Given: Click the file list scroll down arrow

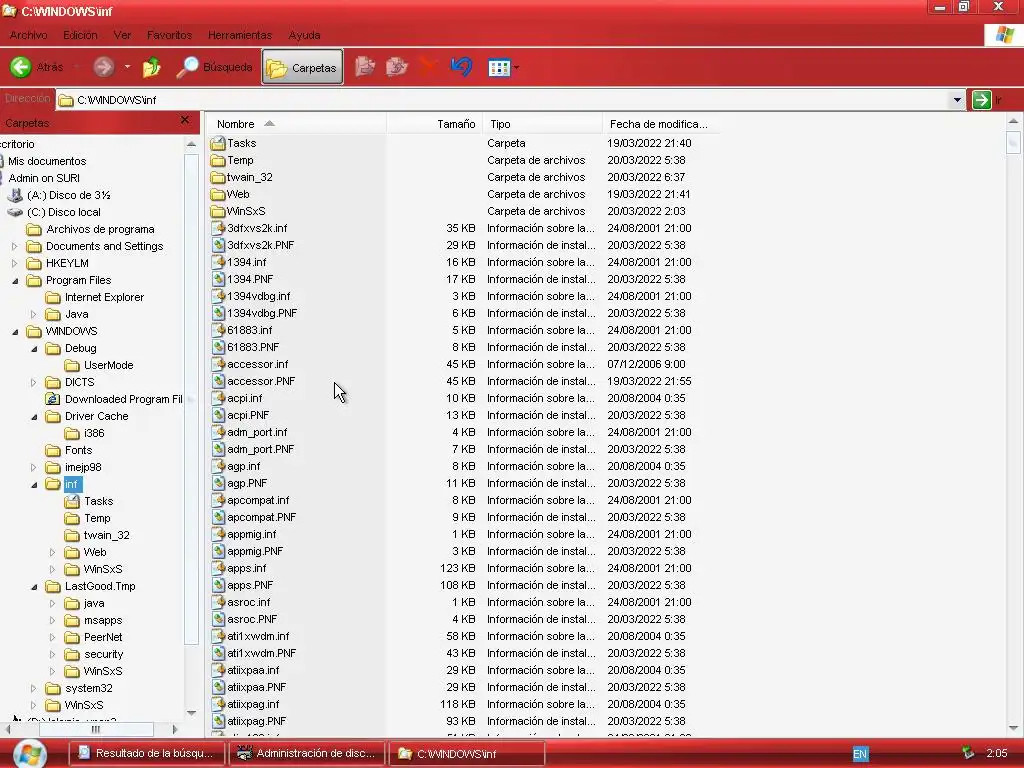Looking at the screenshot, I should (1013, 728).
